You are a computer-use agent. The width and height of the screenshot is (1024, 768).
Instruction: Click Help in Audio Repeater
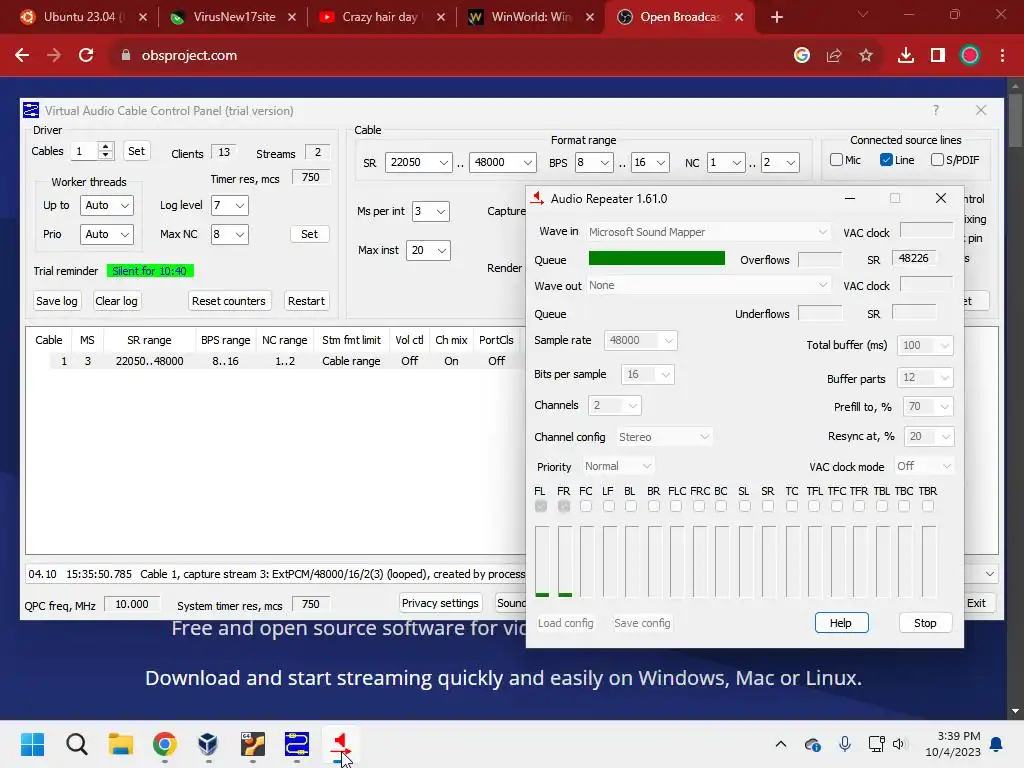pos(841,623)
